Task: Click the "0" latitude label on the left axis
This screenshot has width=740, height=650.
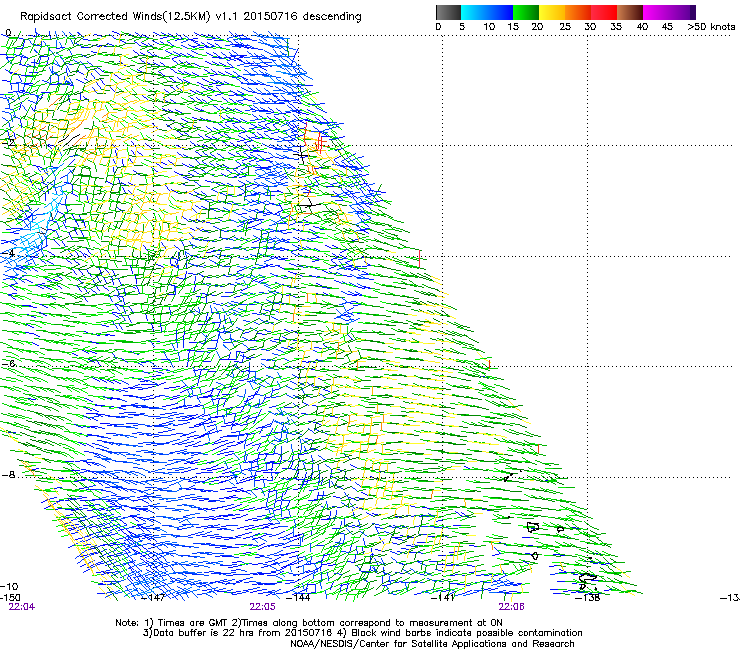Action: 8,33
